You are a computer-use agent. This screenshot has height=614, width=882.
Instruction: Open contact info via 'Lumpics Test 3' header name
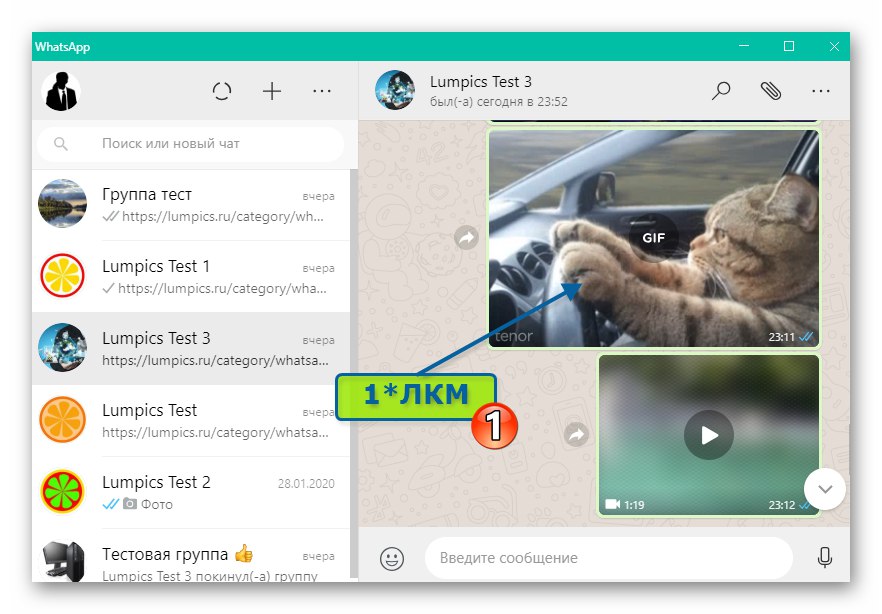(x=480, y=82)
